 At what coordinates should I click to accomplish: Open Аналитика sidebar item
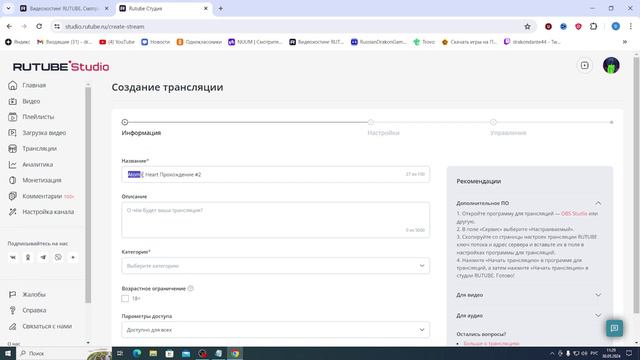coord(30,164)
